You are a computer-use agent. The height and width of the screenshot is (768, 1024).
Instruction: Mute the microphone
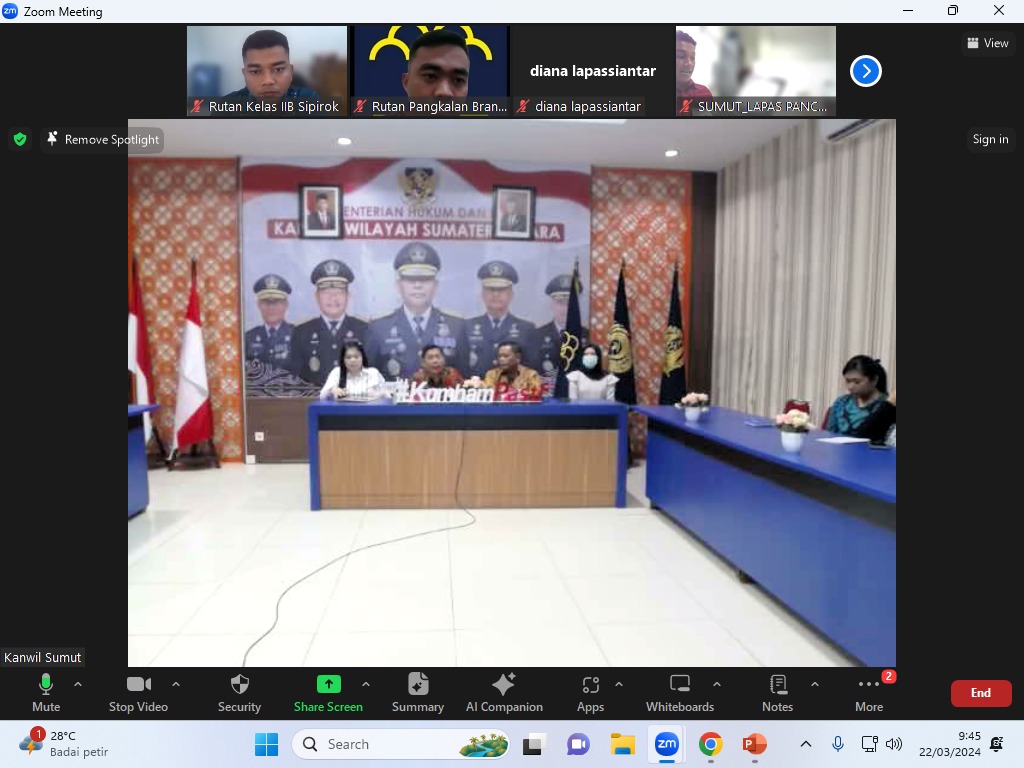coord(45,692)
